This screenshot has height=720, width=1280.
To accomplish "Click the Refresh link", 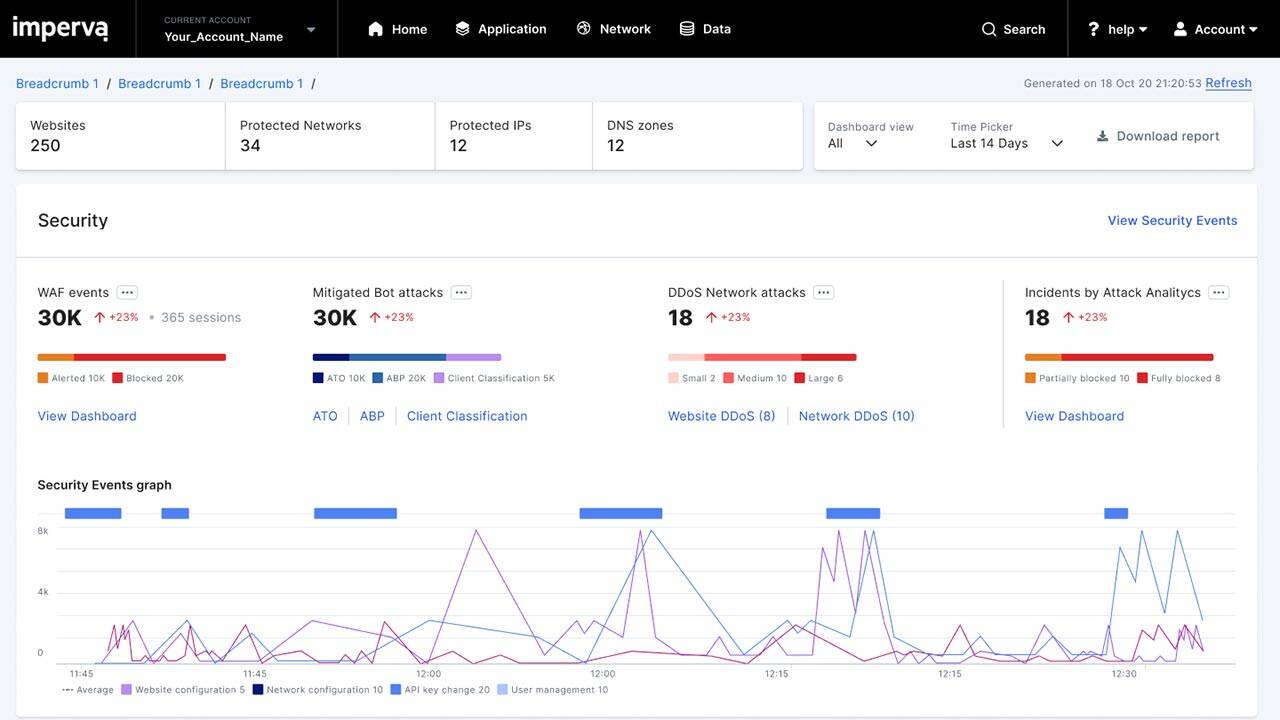I will pyautogui.click(x=1228, y=83).
